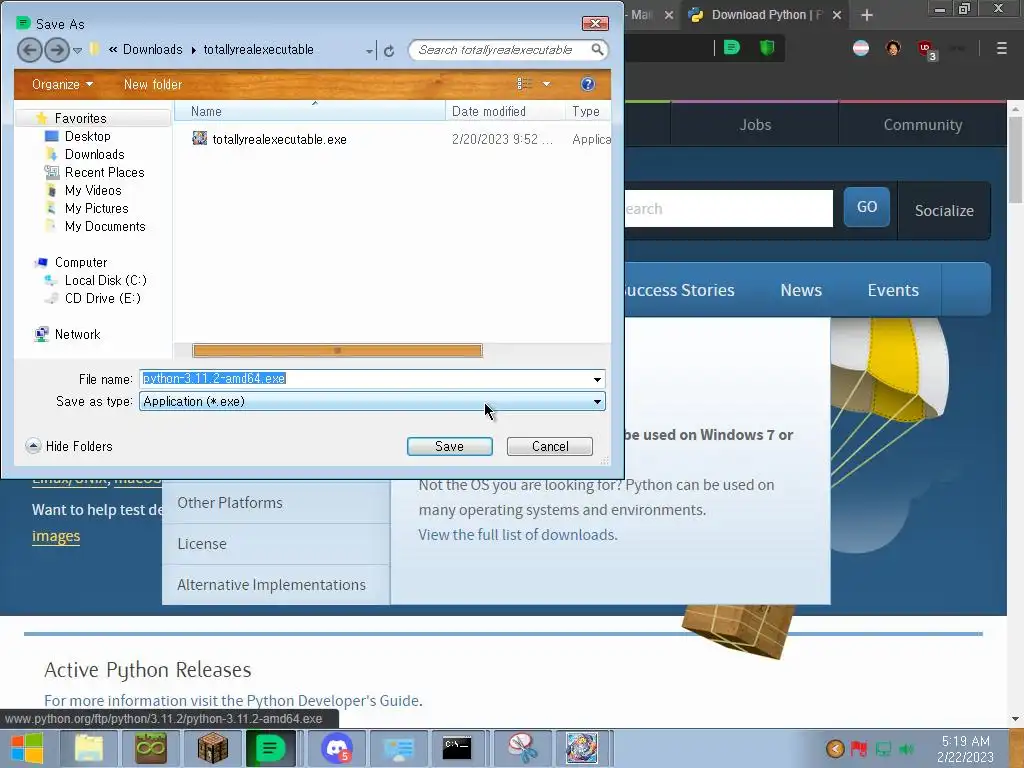This screenshot has height=768, width=1024.
Task: Open the Save as type combo box
Action: click(x=372, y=402)
